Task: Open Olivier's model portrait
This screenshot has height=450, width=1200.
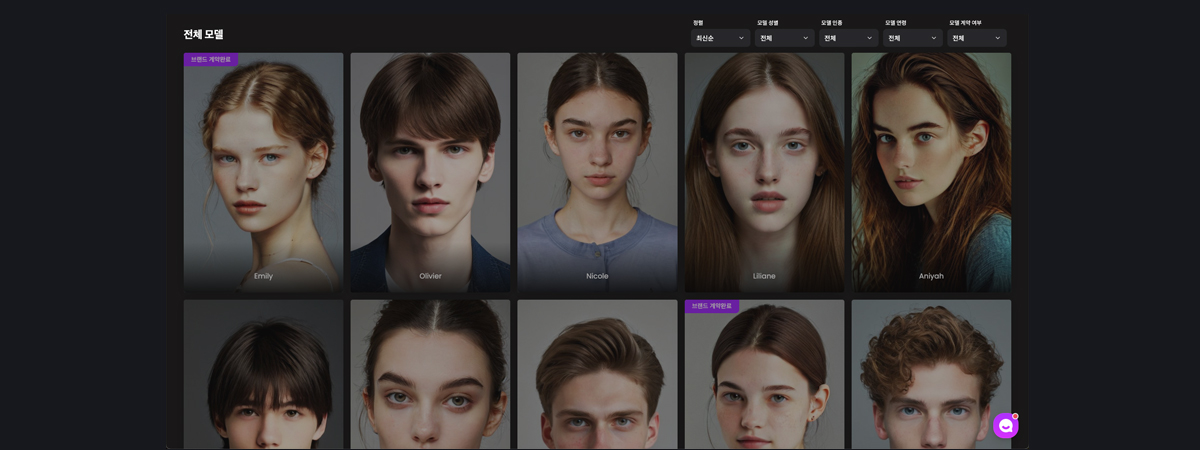Action: [430, 170]
